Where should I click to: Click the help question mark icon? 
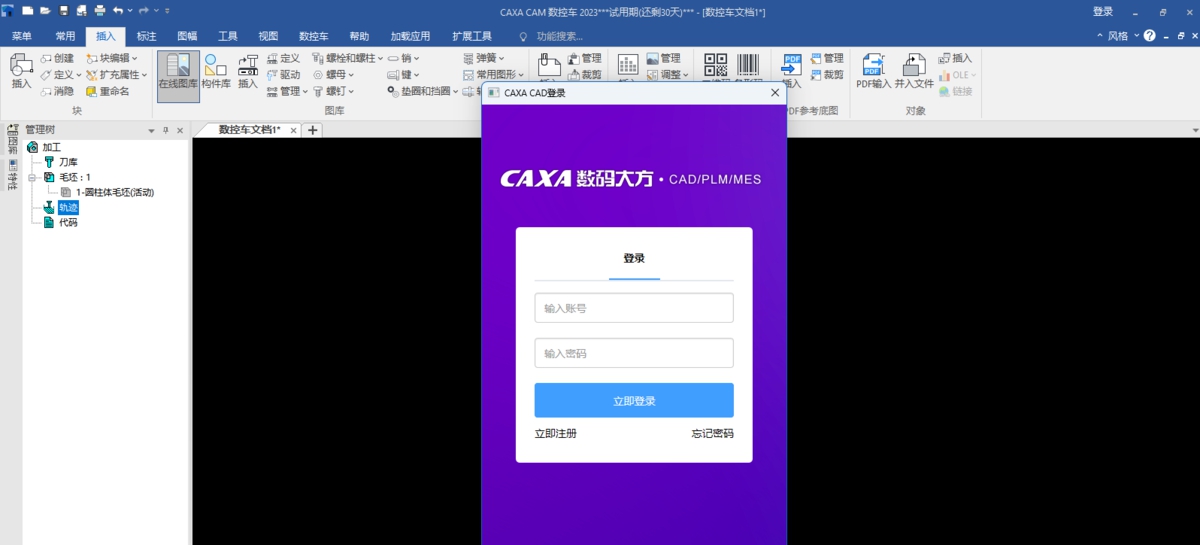(x=1149, y=36)
